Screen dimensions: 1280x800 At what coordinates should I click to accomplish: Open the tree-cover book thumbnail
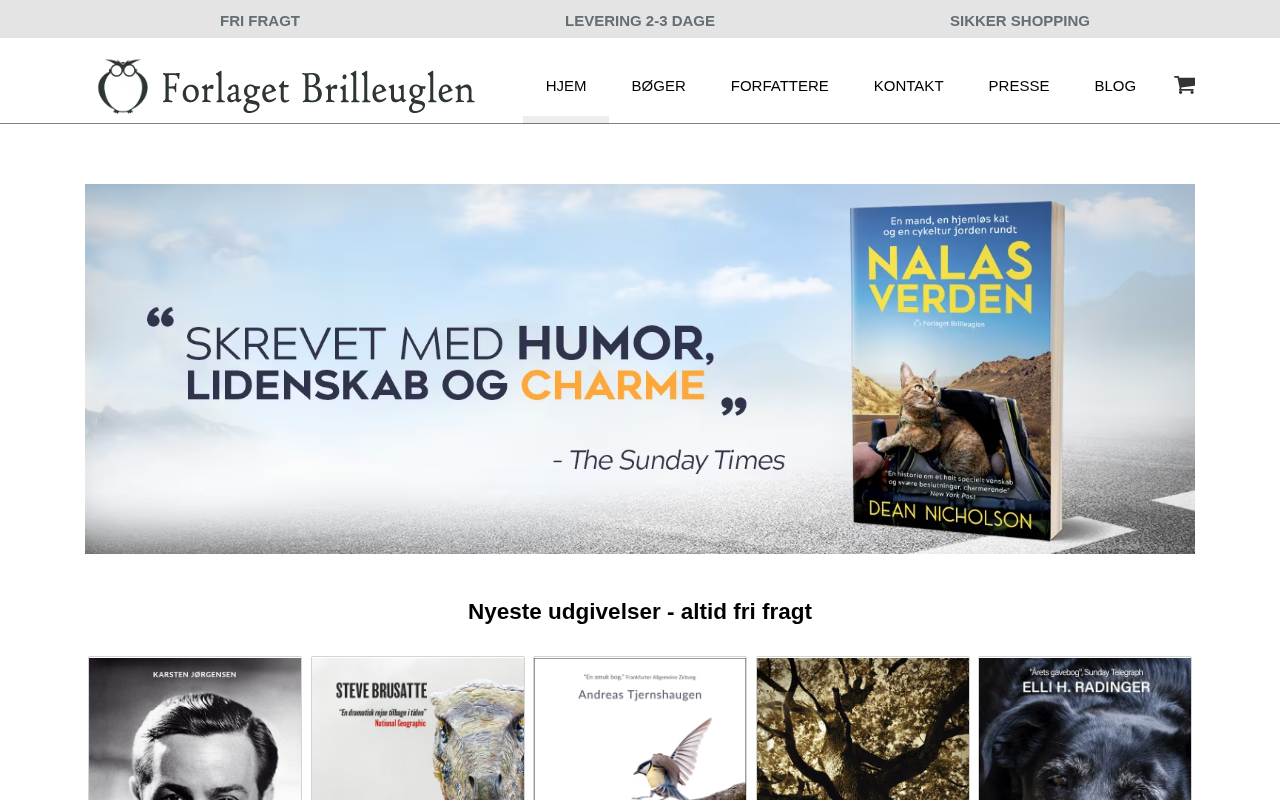point(863,729)
